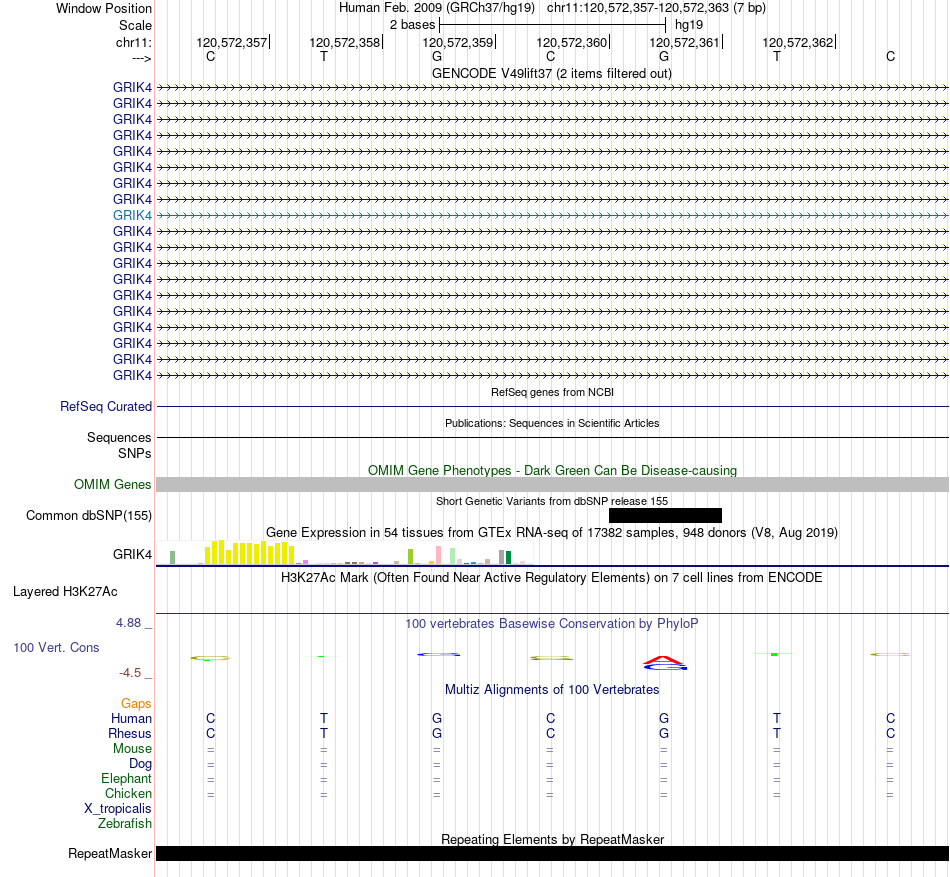Viewport: 950px width, 877px height.
Task: Click the SNPs track label
Action: click(135, 453)
